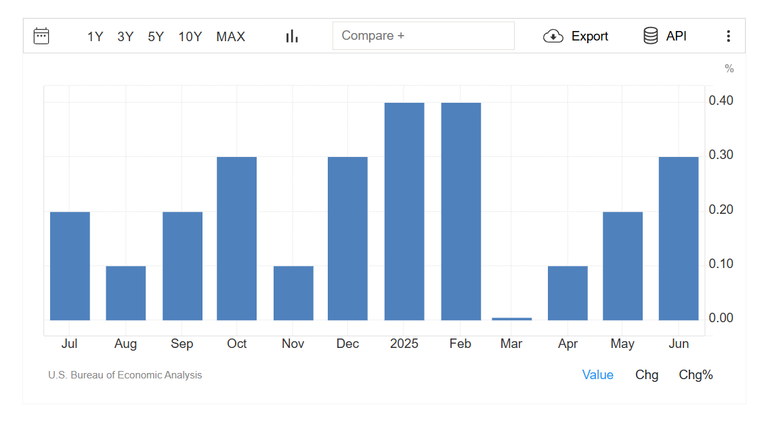
Task: Click the Oct x-axis label
Action: pos(237,344)
